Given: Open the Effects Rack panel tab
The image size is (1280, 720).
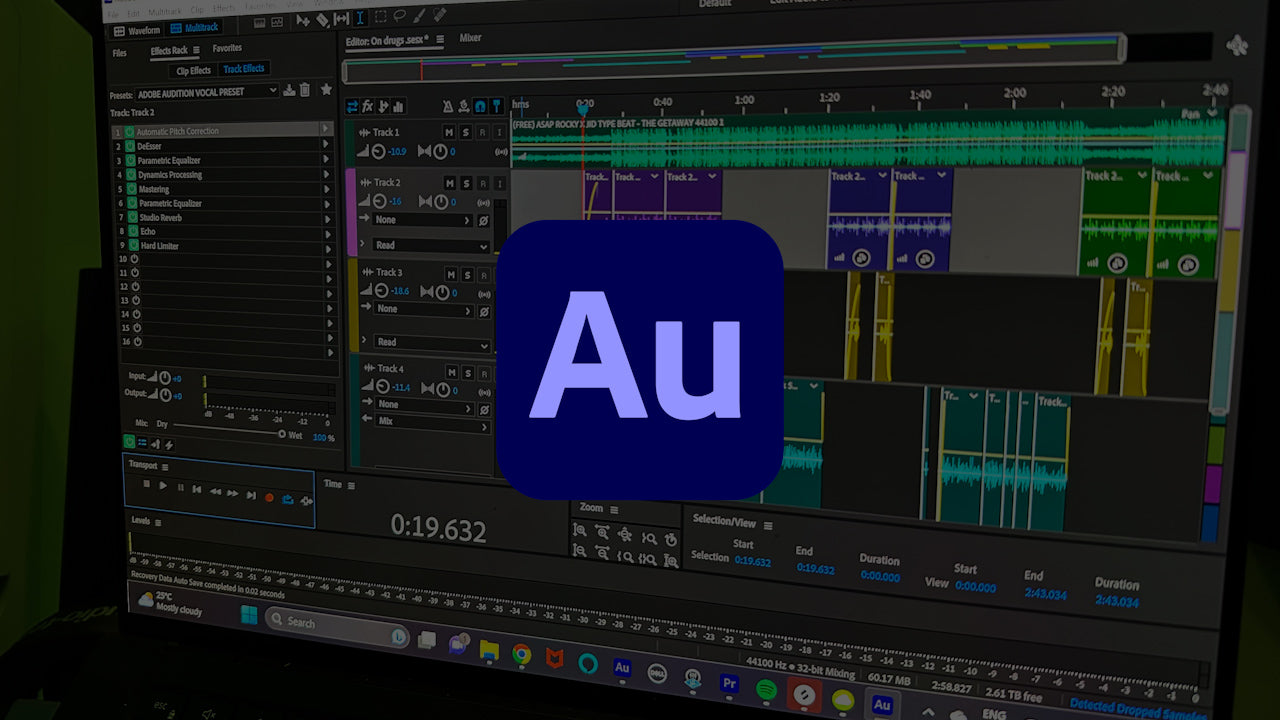Looking at the screenshot, I should (169, 51).
